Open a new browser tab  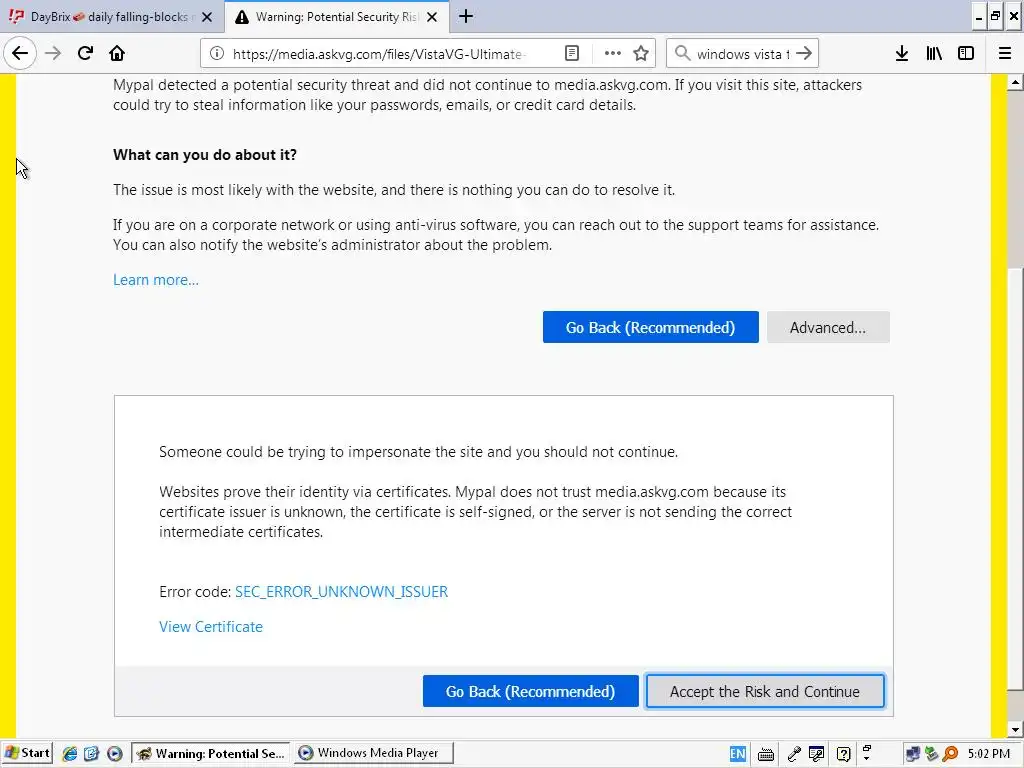click(466, 16)
